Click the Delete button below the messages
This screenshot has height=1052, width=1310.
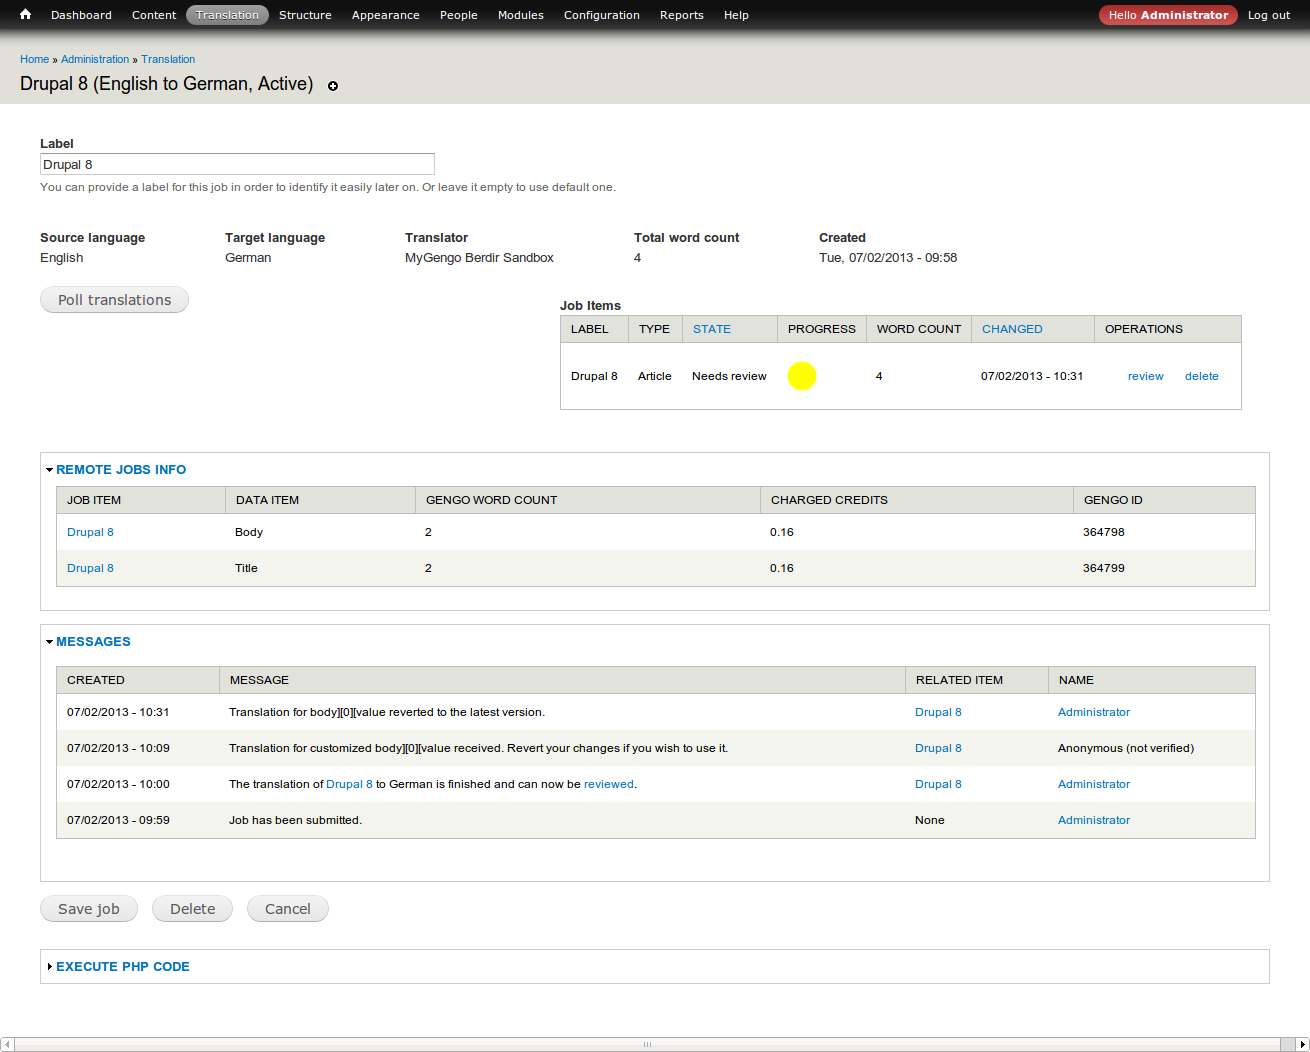tap(192, 908)
